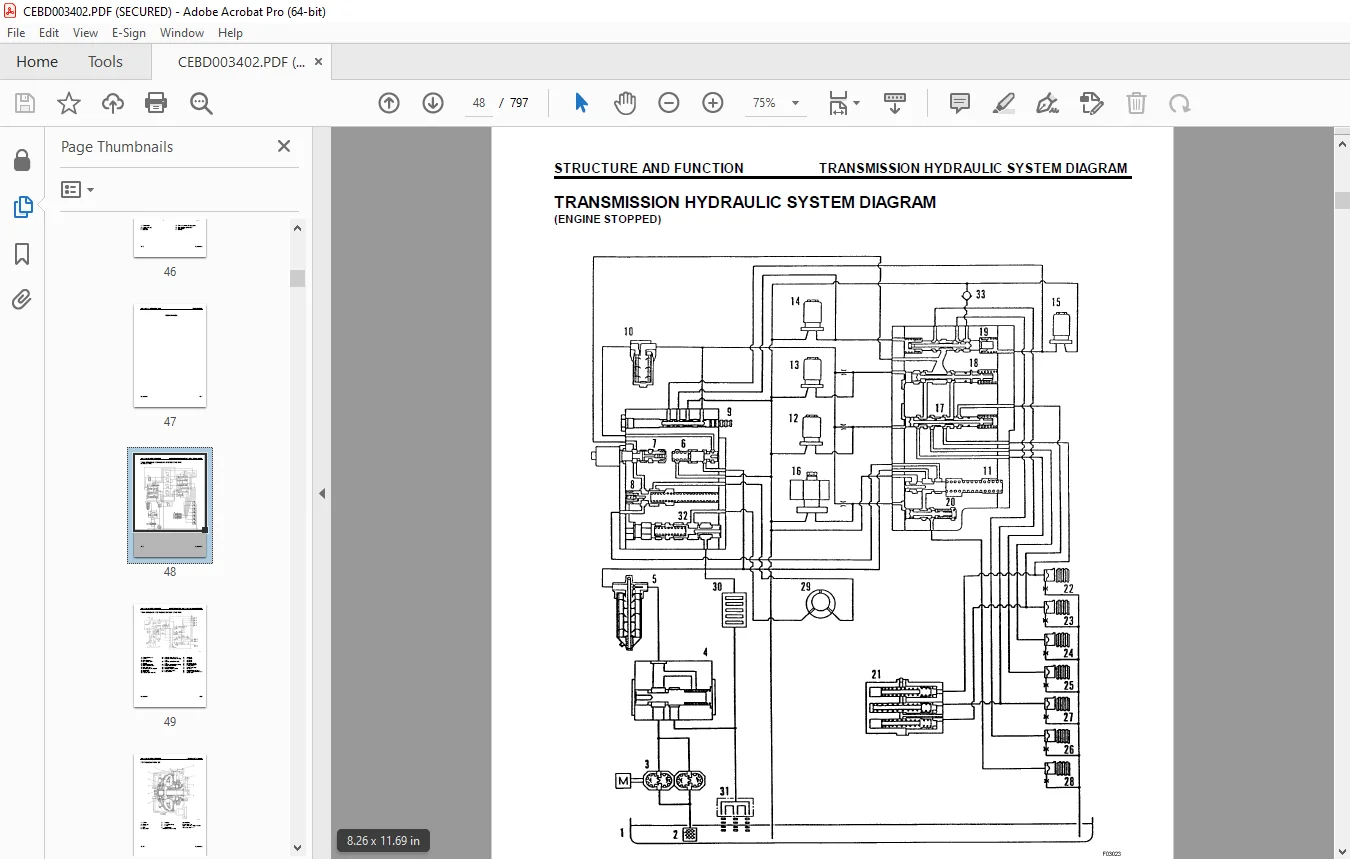This screenshot has height=859, width=1350.
Task: Zoom in with the plus circle icon
Action: (x=713, y=103)
